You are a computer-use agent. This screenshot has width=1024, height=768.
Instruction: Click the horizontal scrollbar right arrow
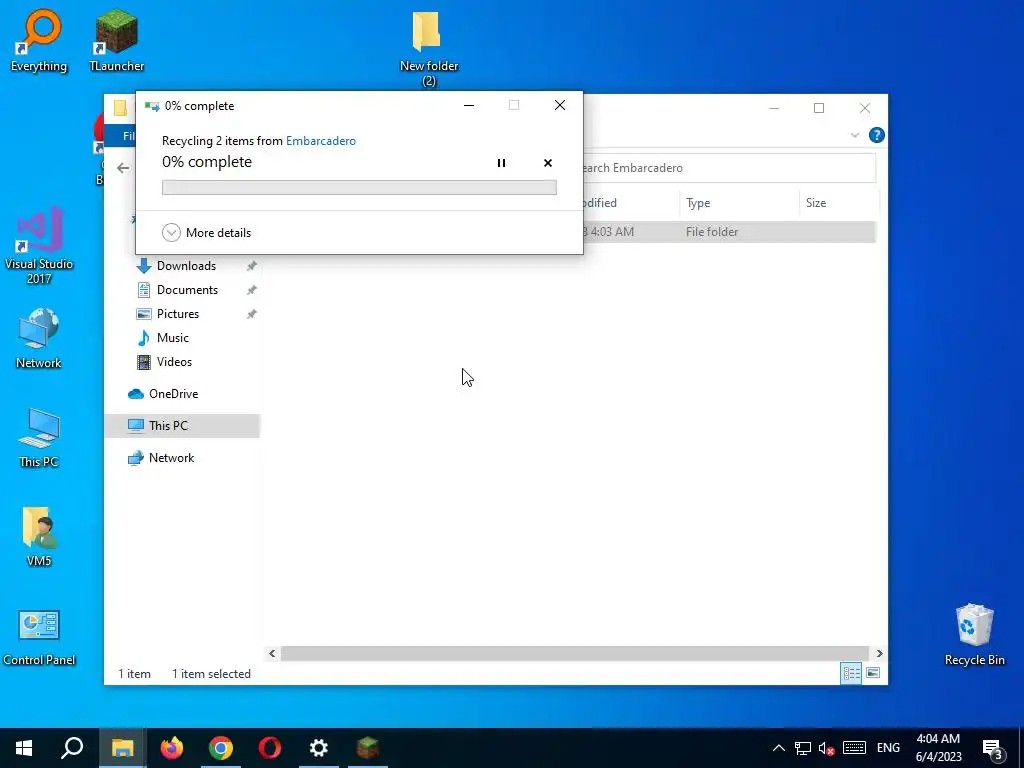880,653
